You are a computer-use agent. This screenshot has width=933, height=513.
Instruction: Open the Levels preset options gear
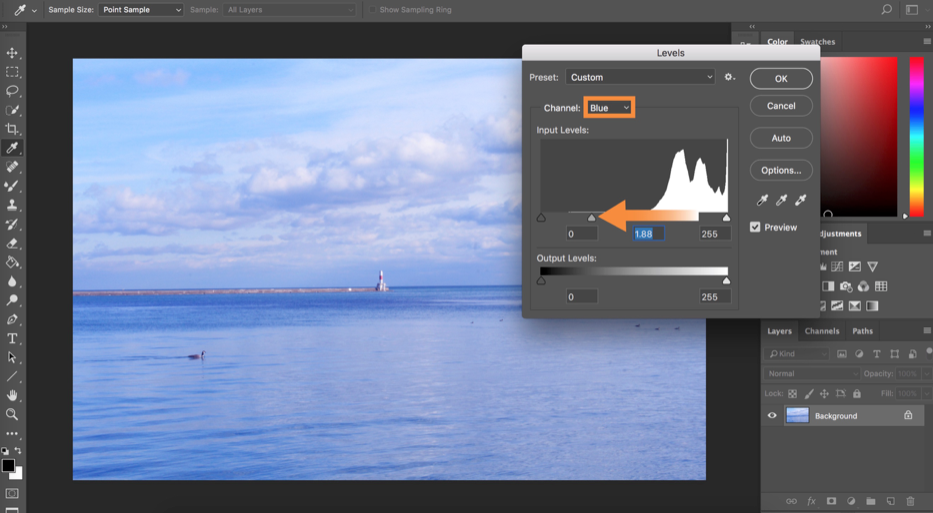point(730,77)
